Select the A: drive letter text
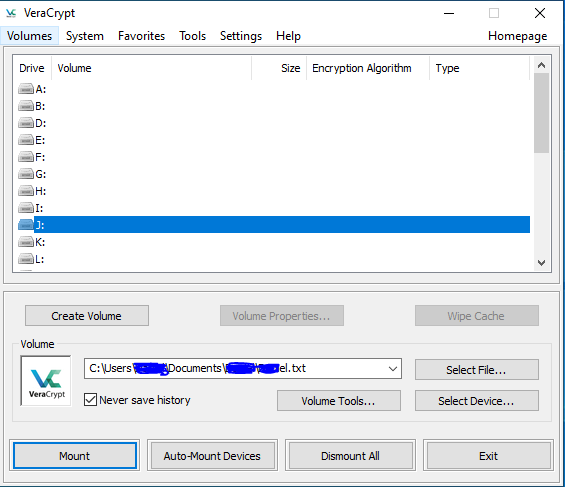This screenshot has width=565, height=487. (x=41, y=89)
